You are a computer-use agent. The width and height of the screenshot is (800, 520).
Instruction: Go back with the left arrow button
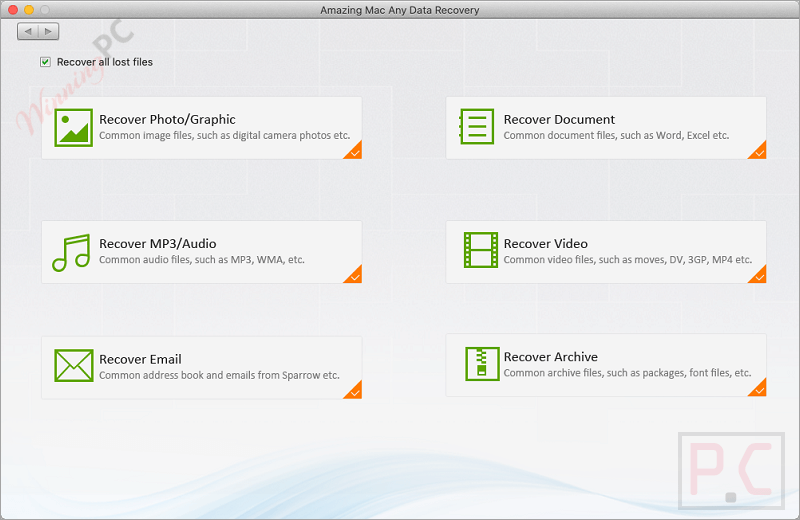(28, 32)
